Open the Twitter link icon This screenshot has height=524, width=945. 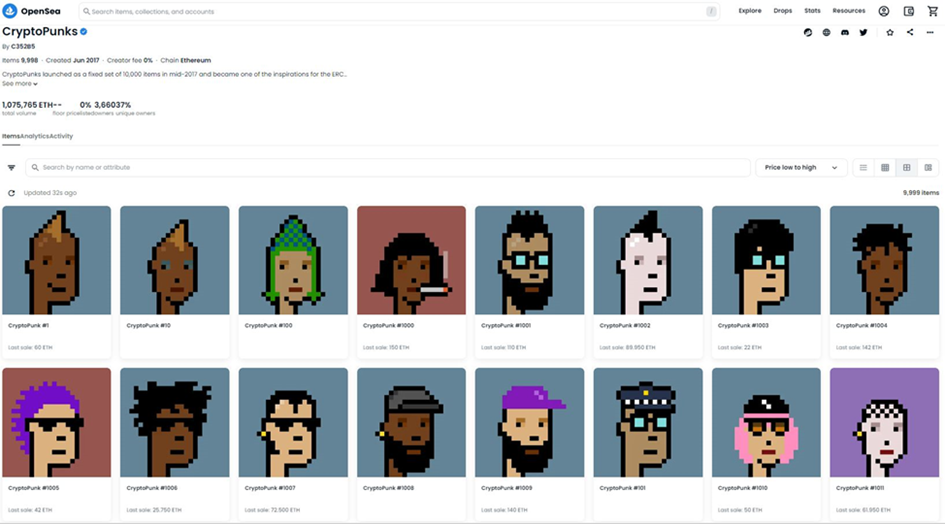[x=863, y=33]
